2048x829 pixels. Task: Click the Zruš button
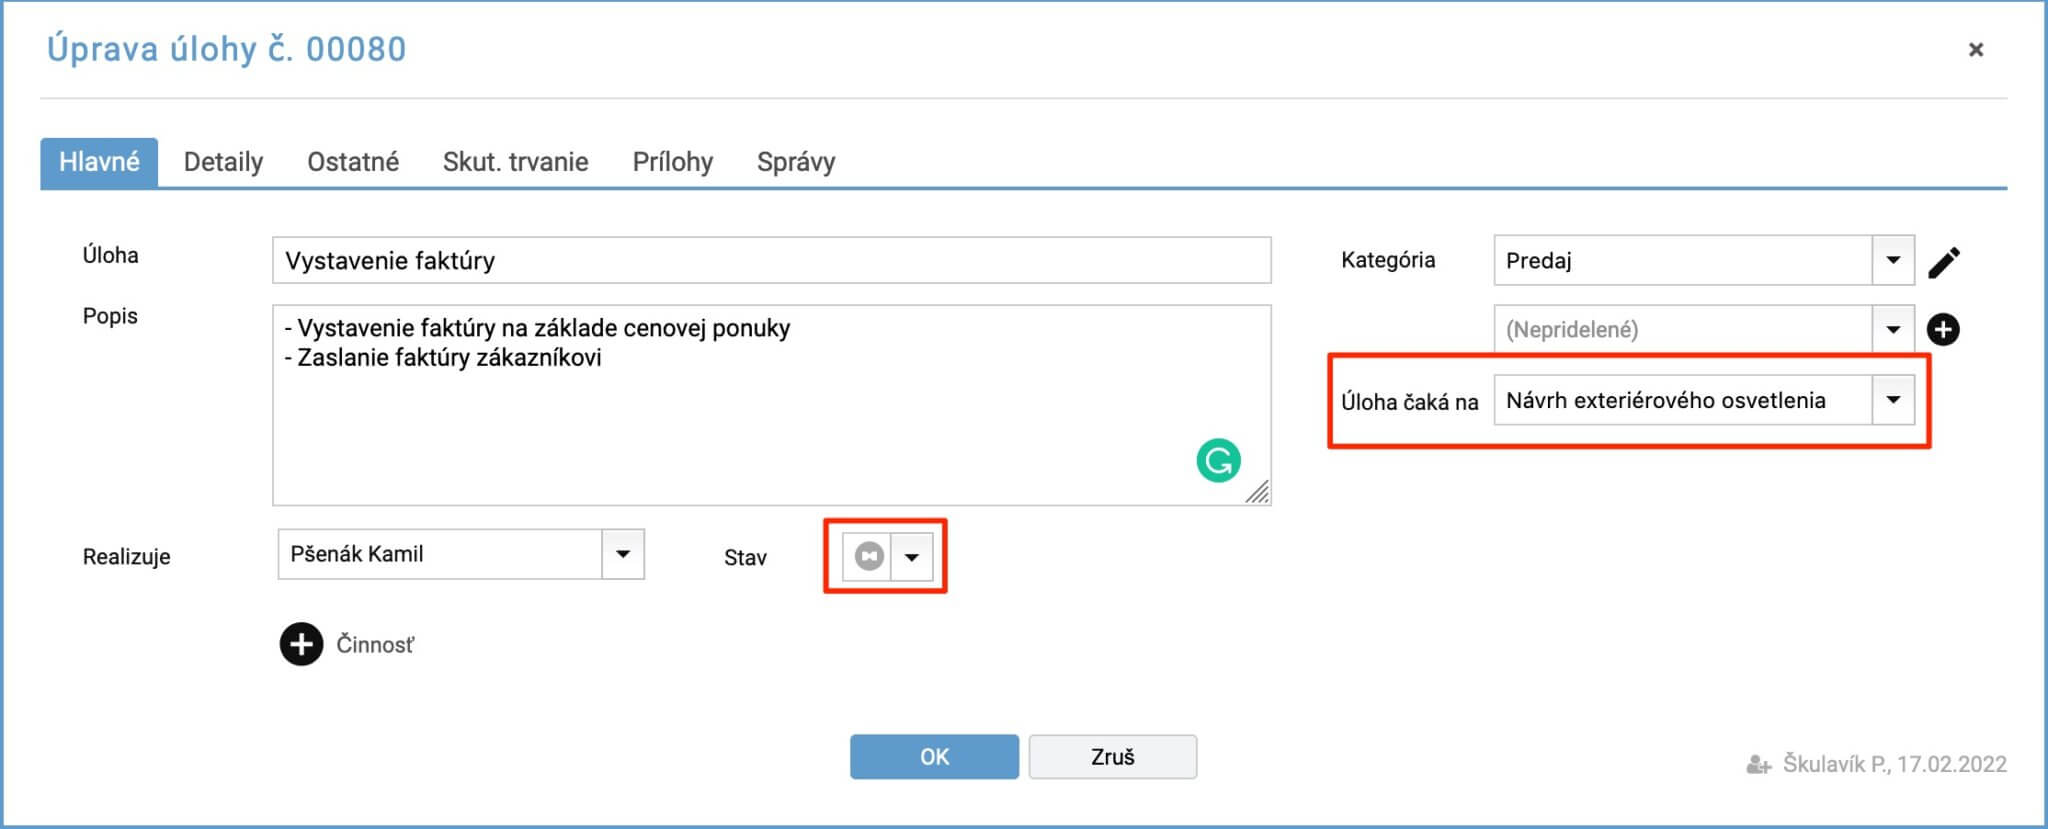click(x=1113, y=757)
